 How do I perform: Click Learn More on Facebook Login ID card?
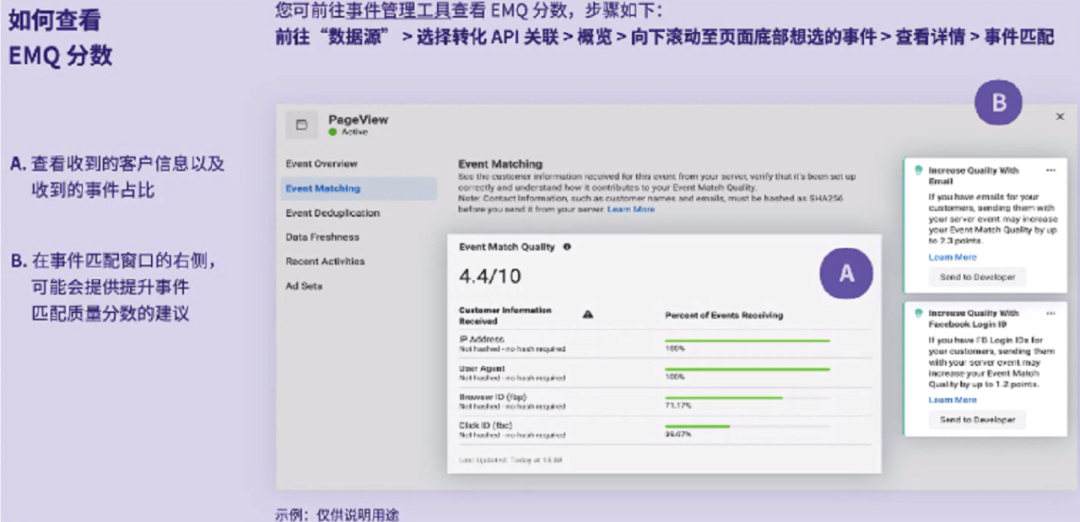click(952, 399)
